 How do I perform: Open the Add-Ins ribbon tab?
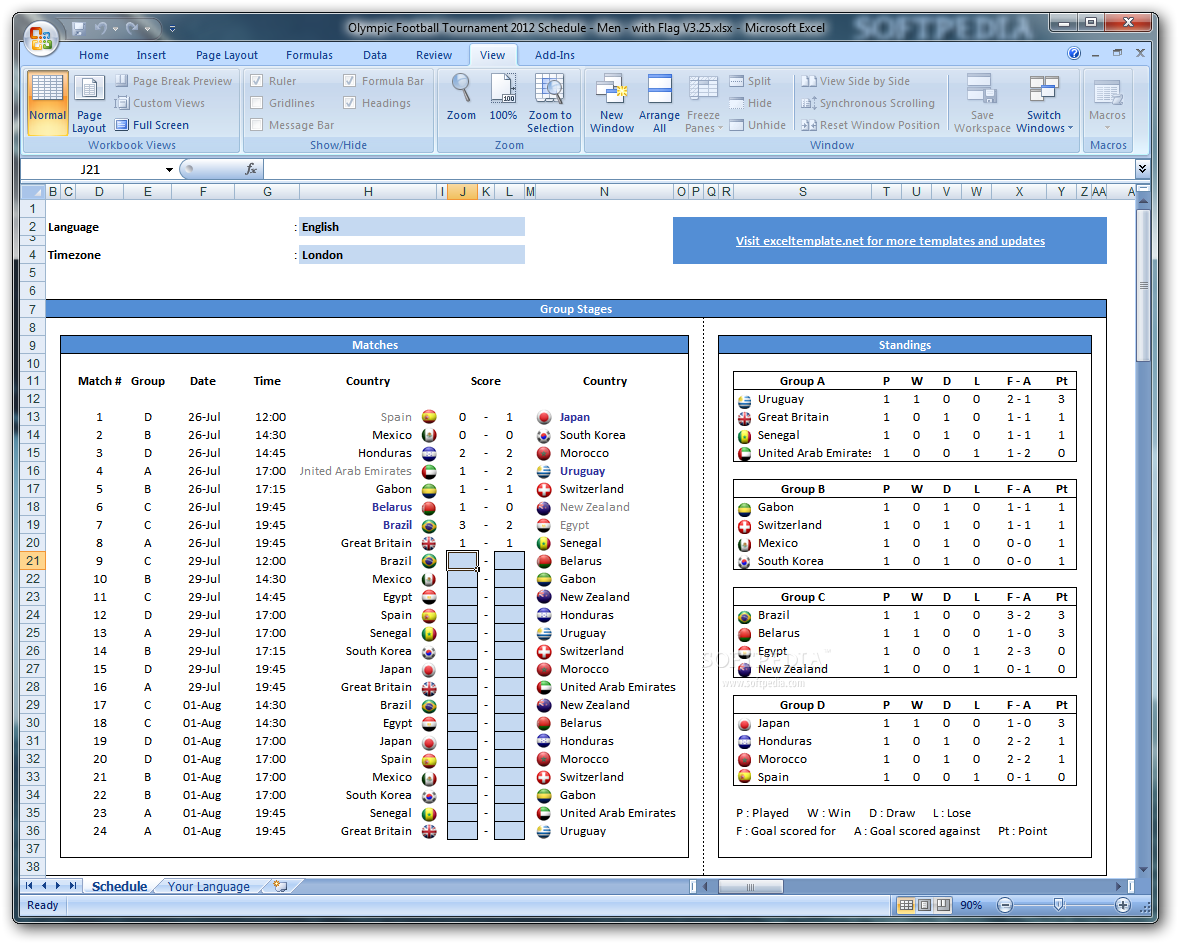click(555, 55)
